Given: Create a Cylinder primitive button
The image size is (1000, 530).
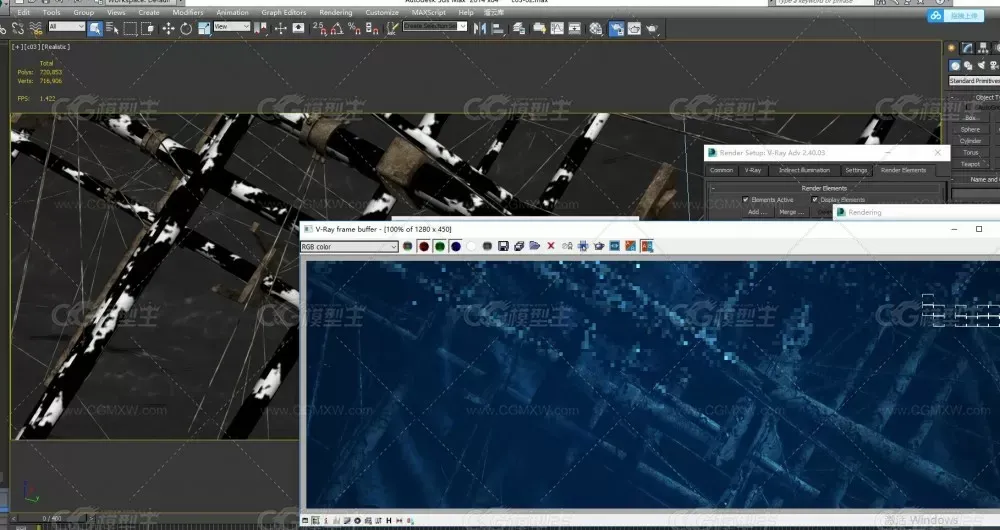Looking at the screenshot, I should tap(970, 141).
